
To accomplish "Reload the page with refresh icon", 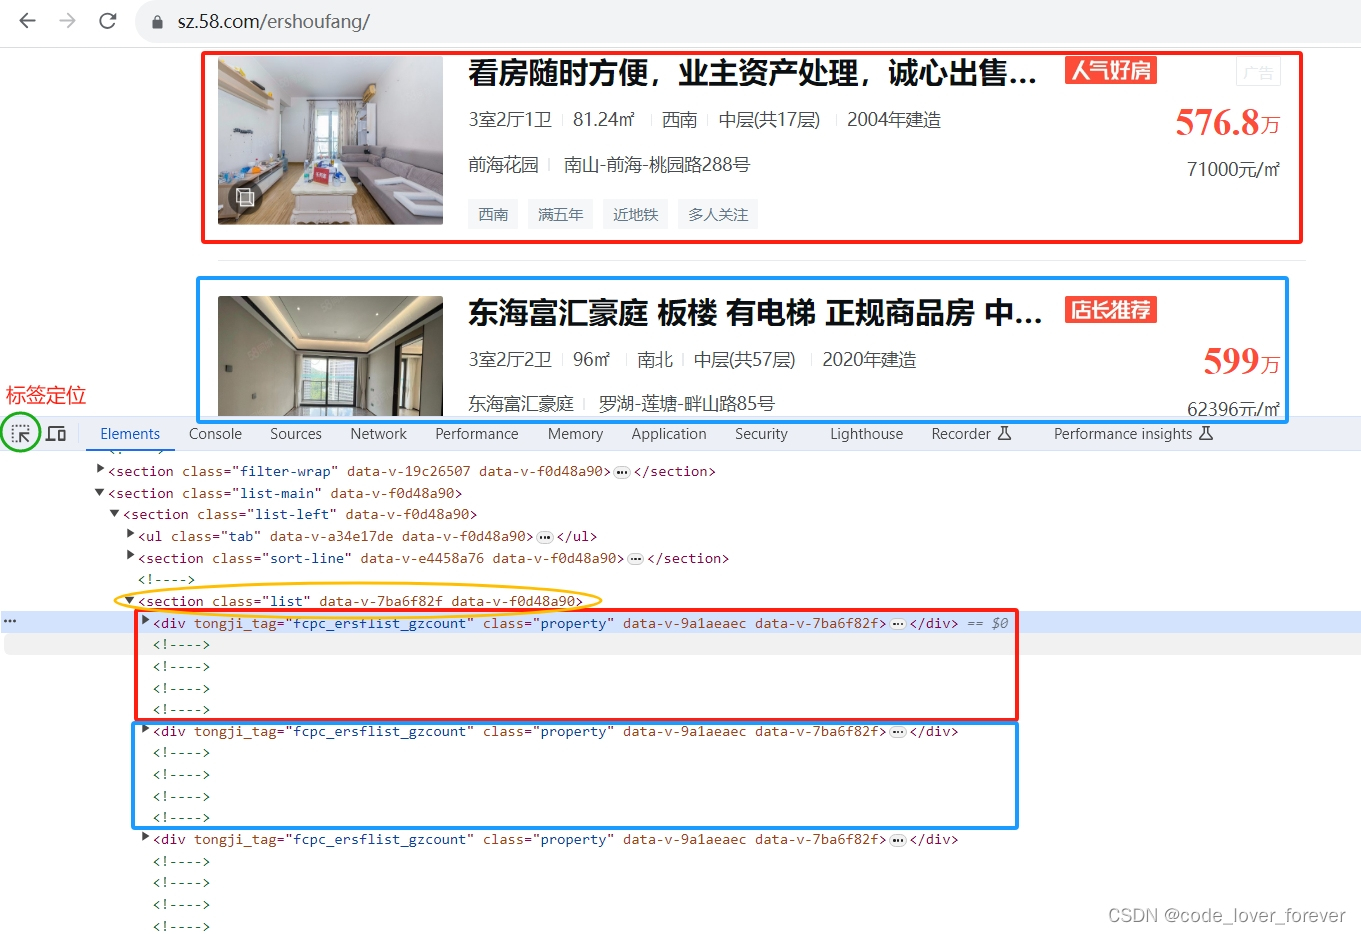I will point(108,21).
